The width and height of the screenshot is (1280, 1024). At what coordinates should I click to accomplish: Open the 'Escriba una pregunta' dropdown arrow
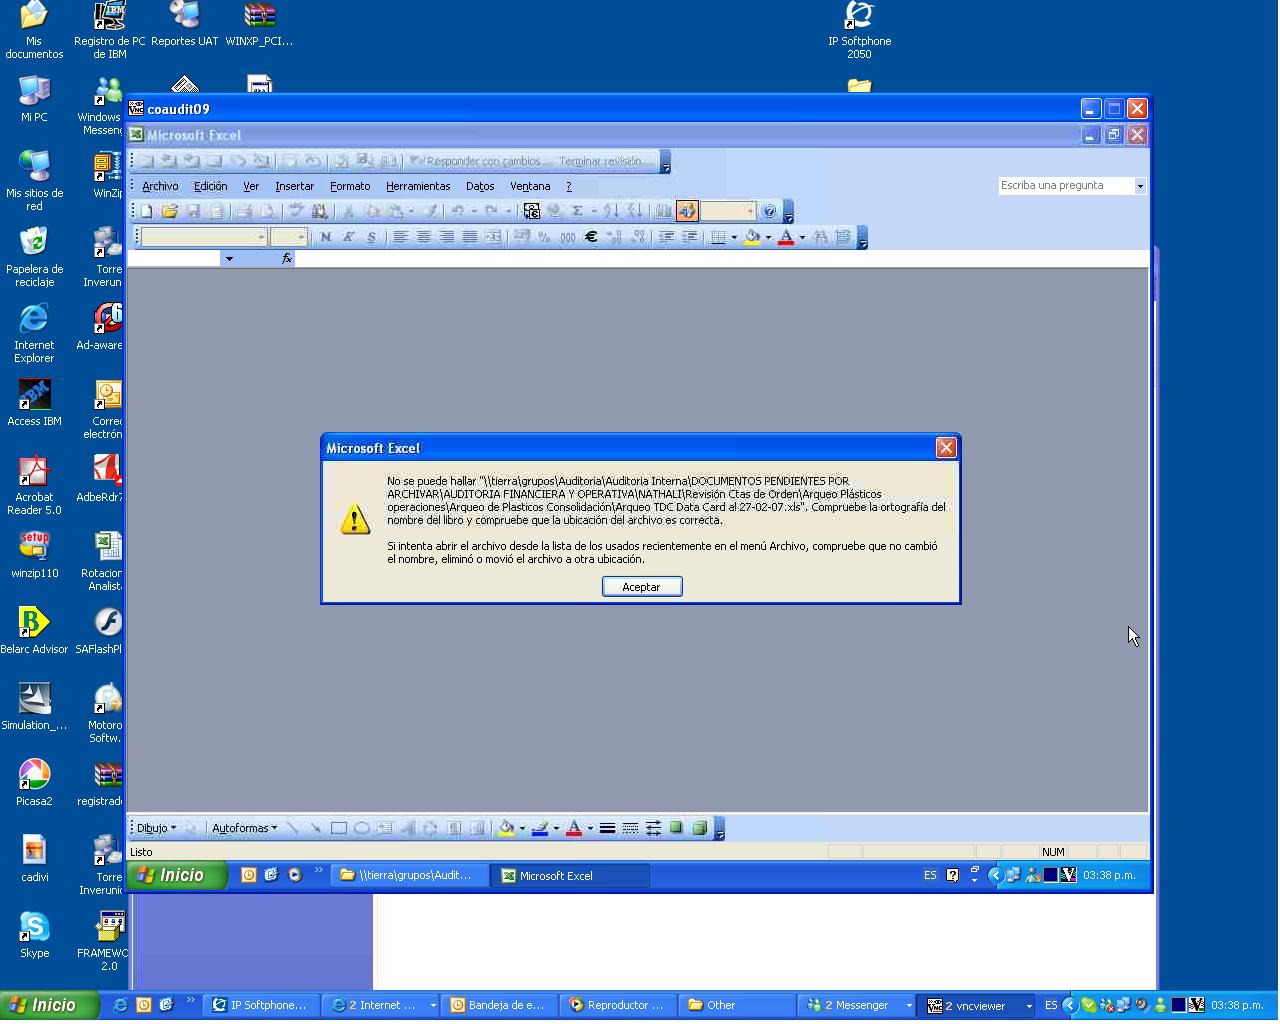pyautogui.click(x=1139, y=186)
